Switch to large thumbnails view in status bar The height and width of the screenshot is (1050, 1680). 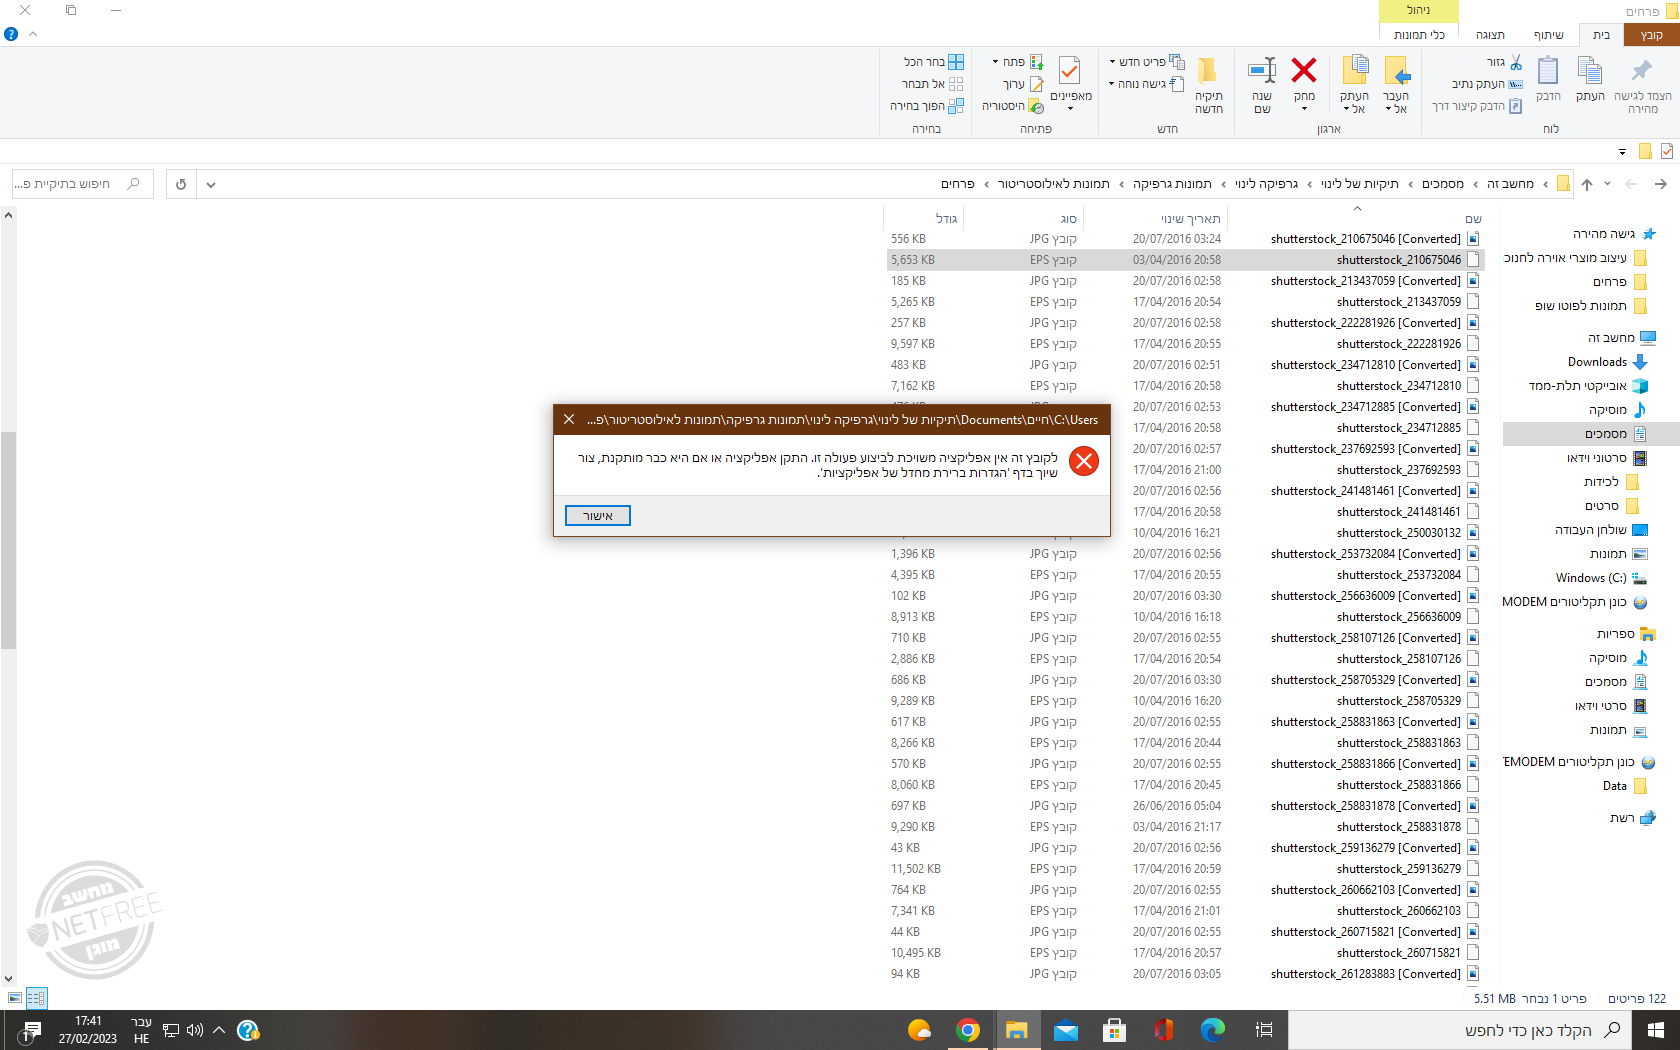point(15,998)
